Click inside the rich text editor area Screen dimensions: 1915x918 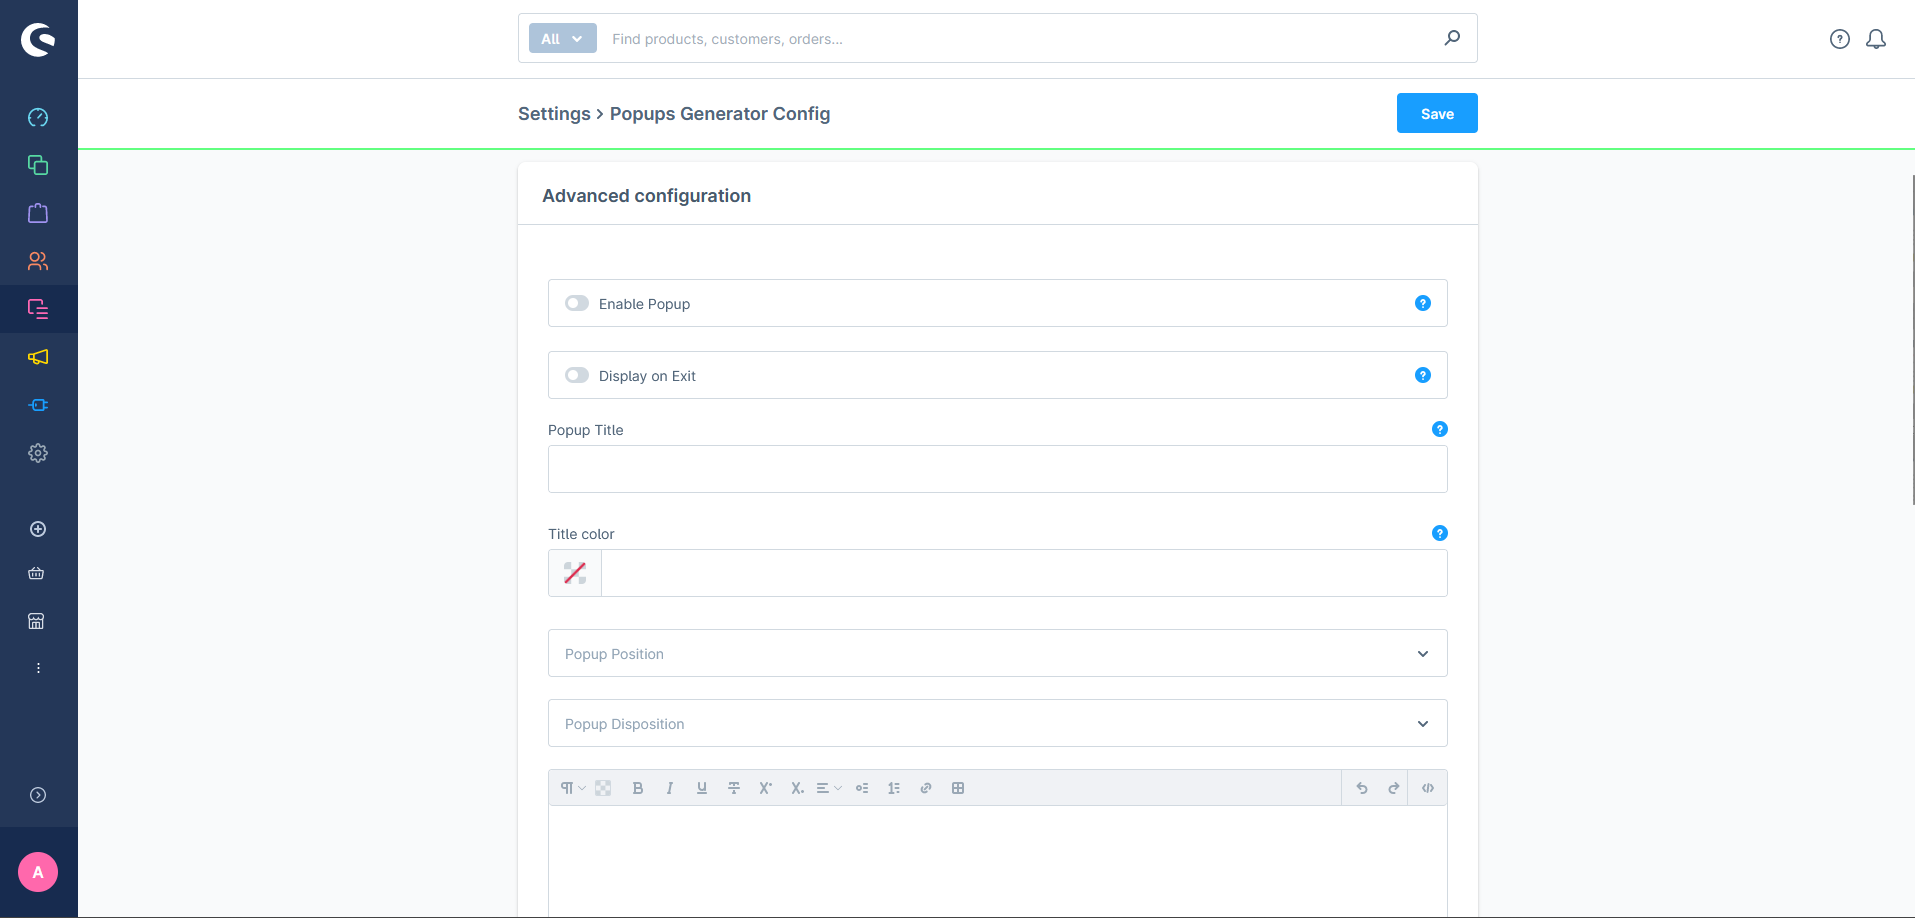998,860
